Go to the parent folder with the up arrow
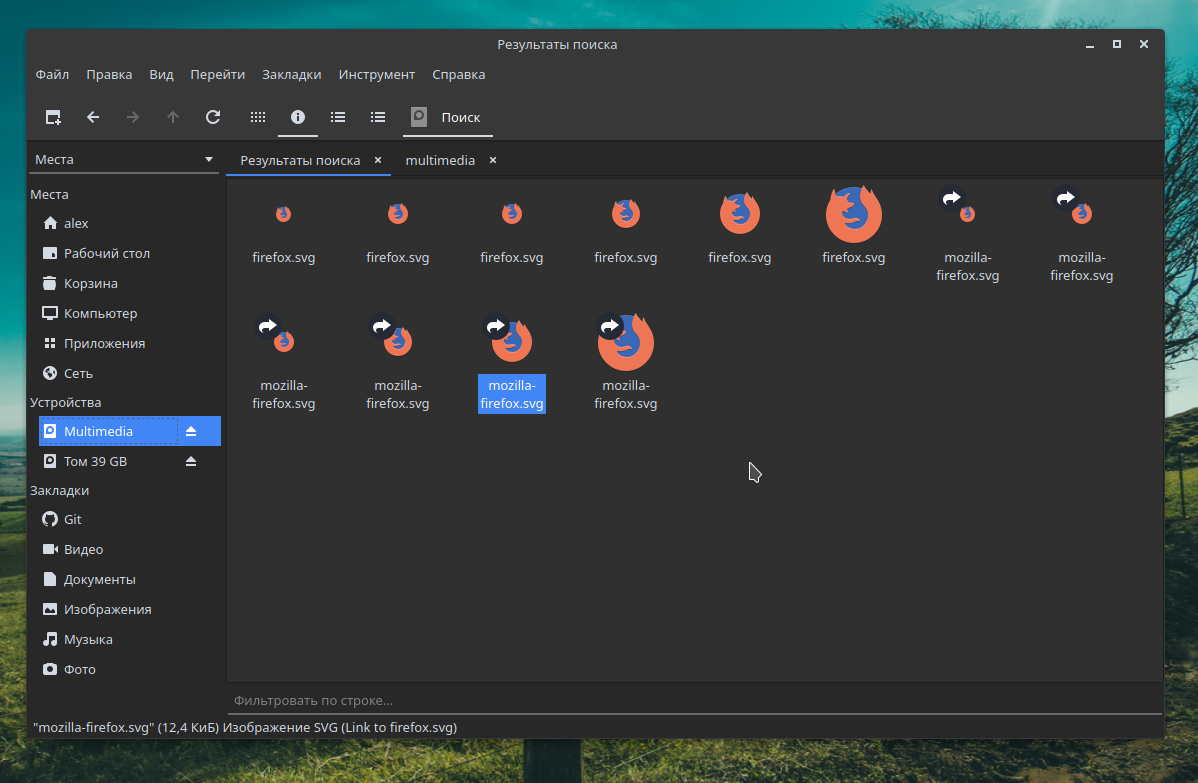 (x=173, y=117)
